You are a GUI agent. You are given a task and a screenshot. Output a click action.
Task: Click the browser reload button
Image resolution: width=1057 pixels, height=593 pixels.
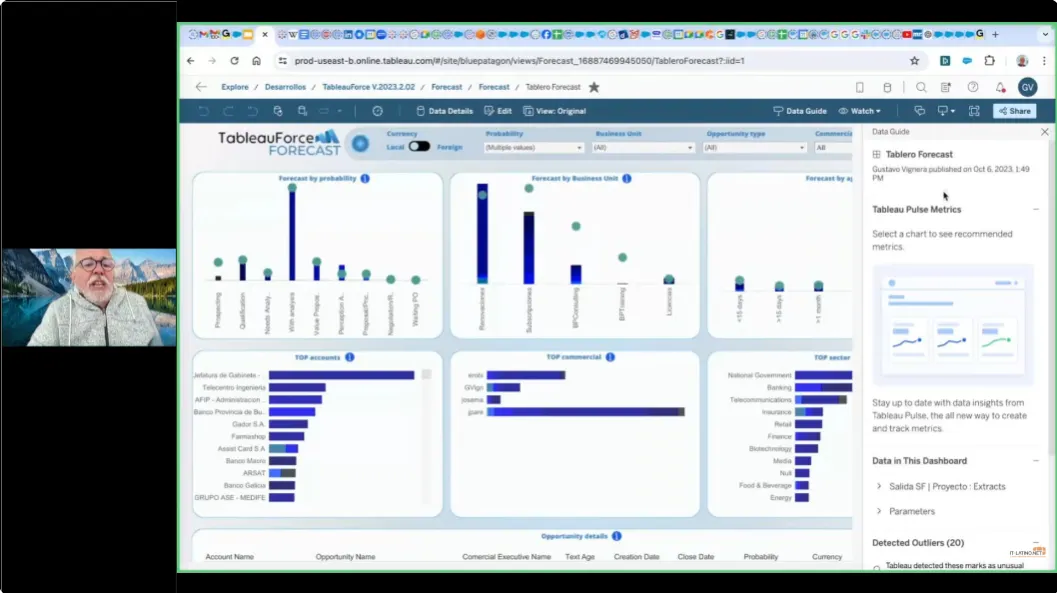coord(234,61)
